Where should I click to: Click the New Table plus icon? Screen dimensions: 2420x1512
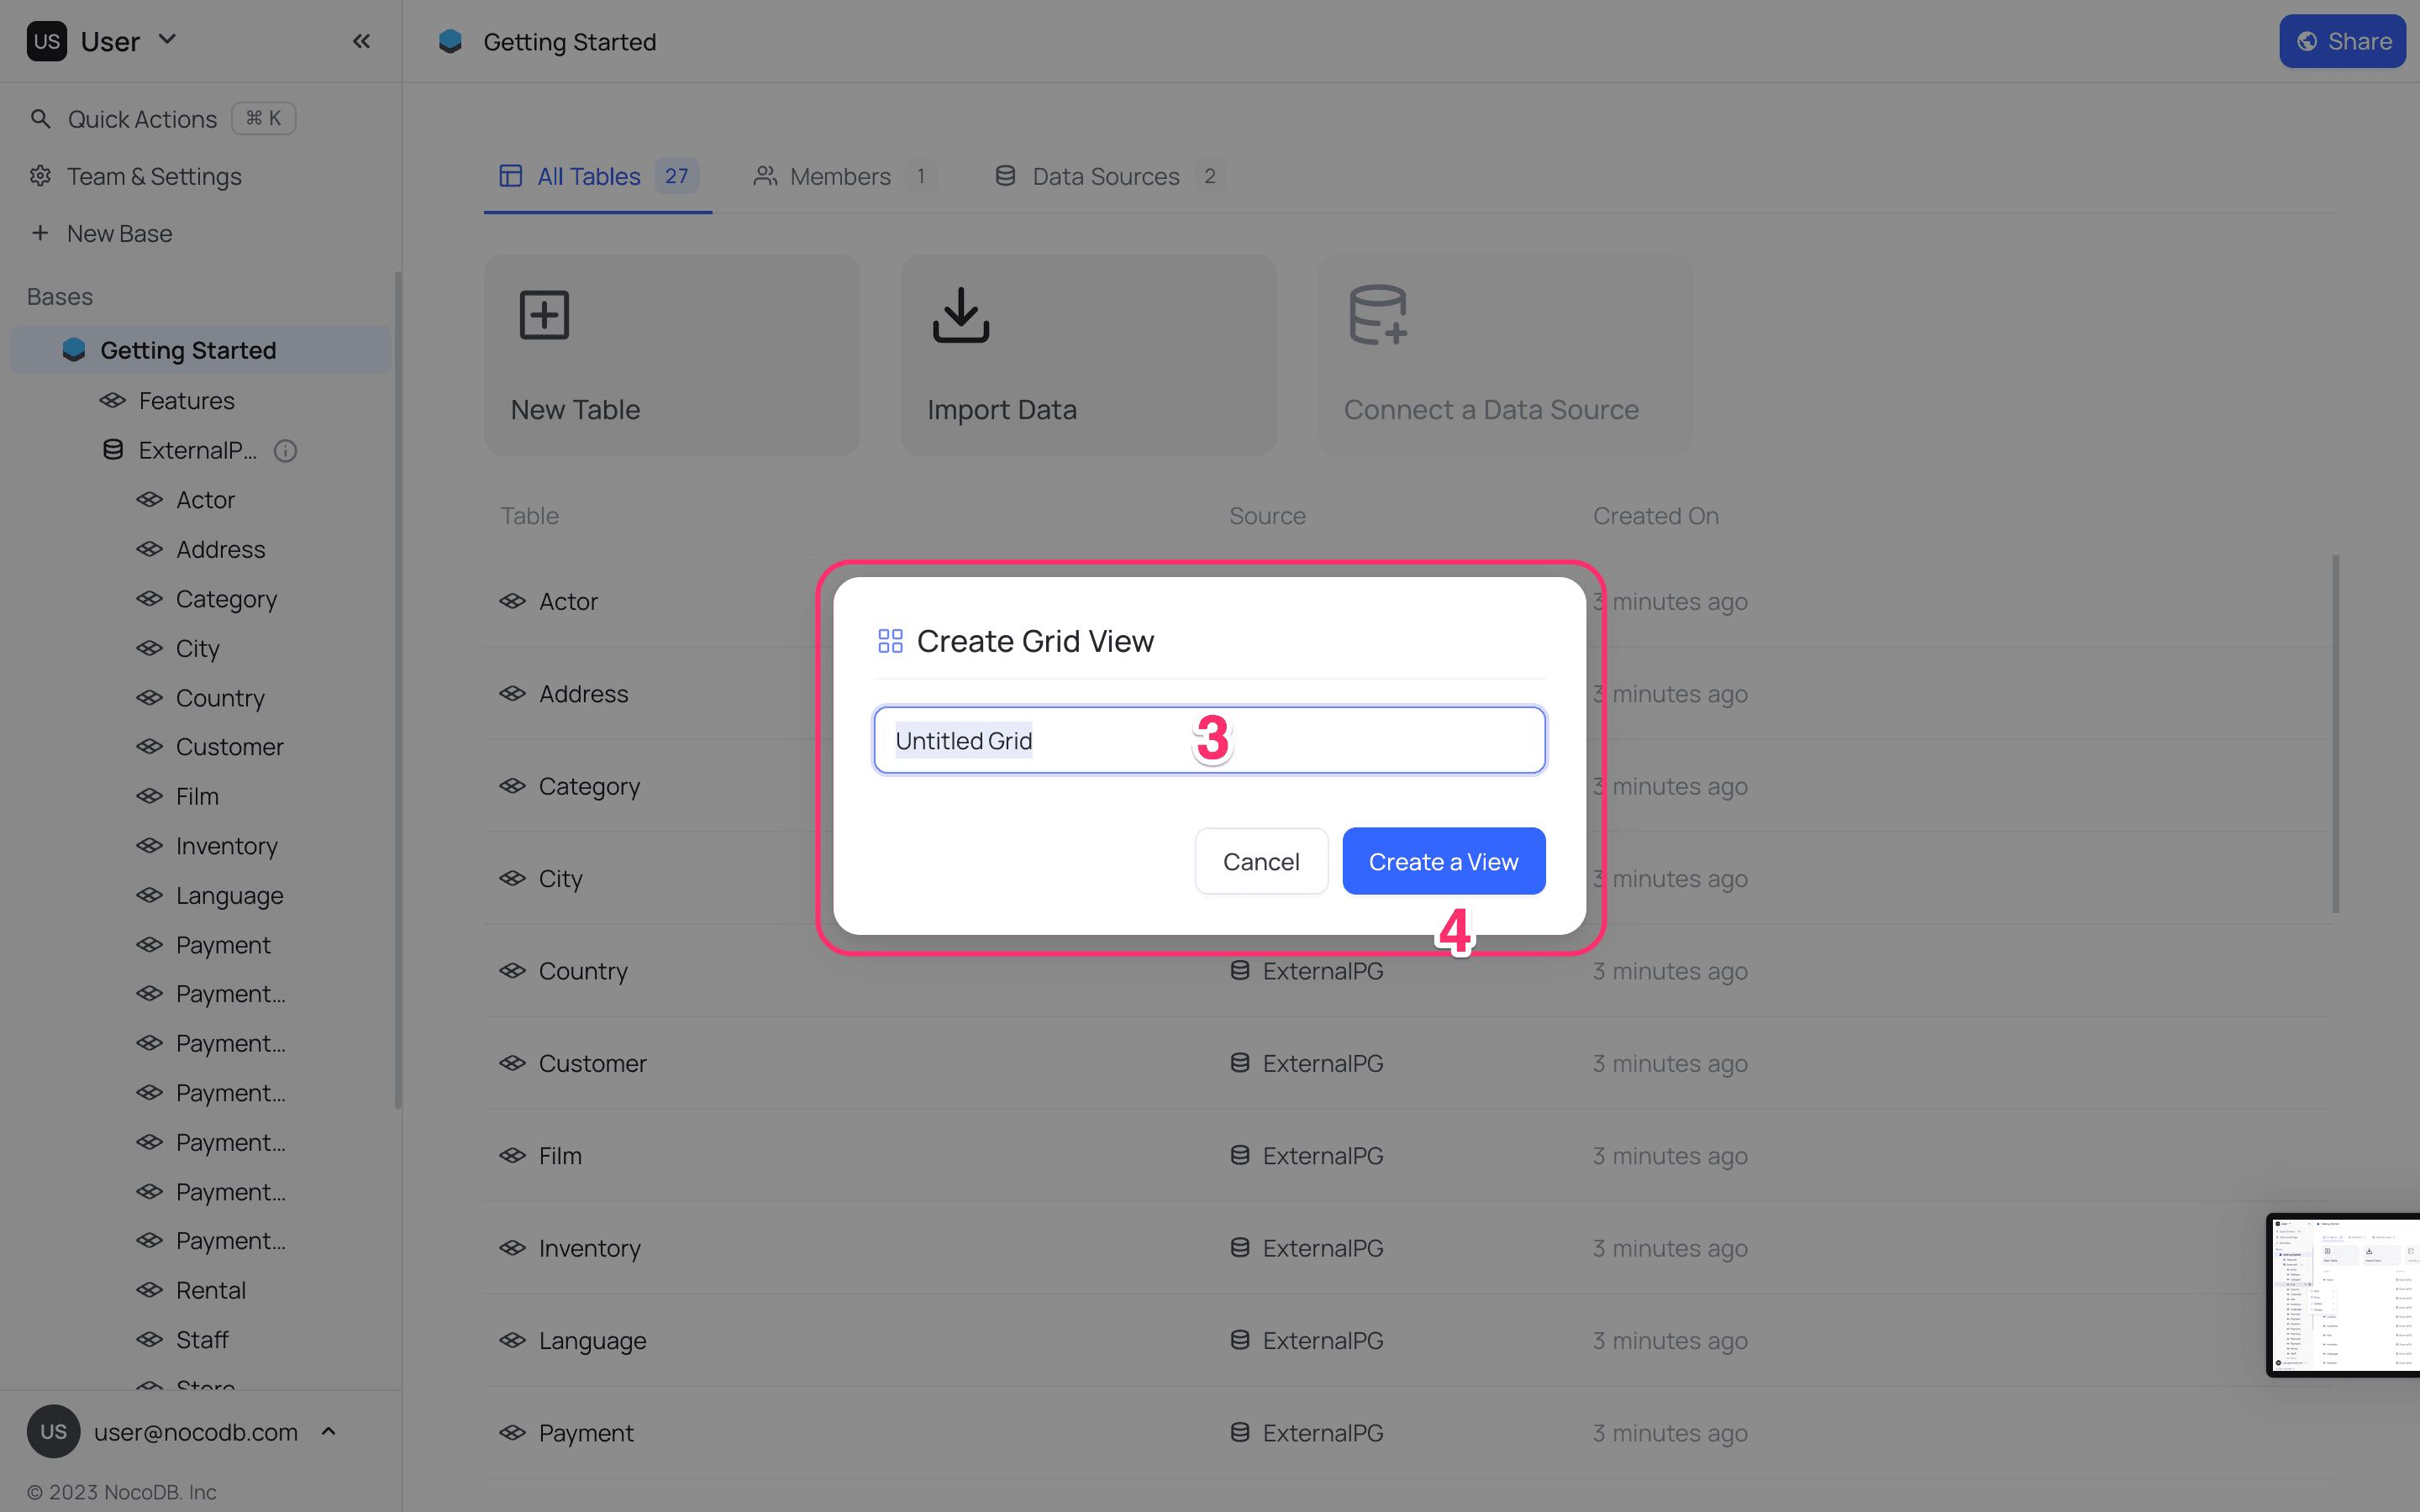[544, 315]
